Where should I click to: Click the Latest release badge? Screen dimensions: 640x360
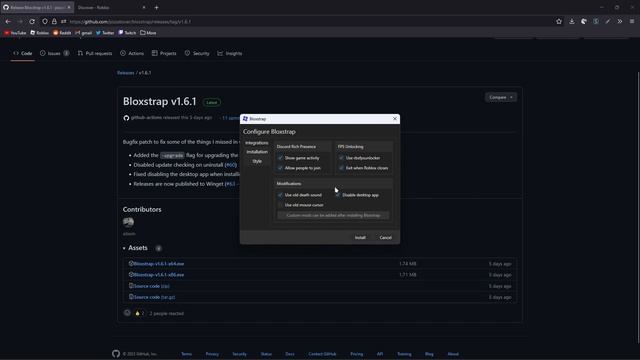tap(212, 102)
